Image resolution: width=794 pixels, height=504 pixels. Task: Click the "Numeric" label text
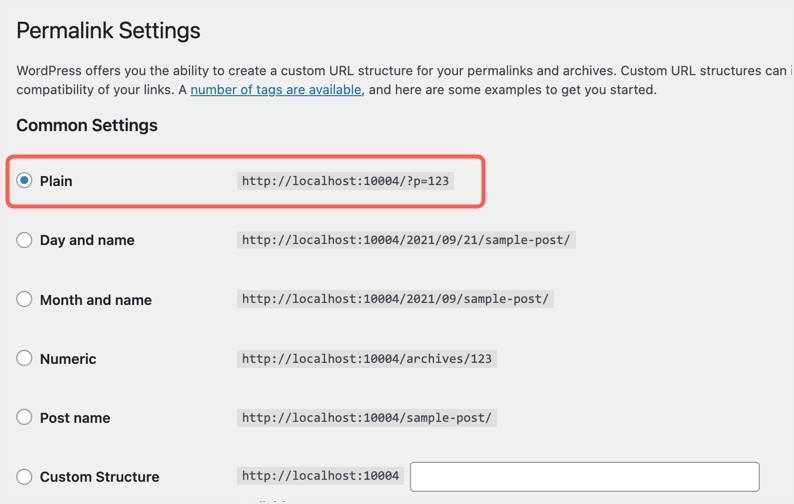click(x=68, y=359)
